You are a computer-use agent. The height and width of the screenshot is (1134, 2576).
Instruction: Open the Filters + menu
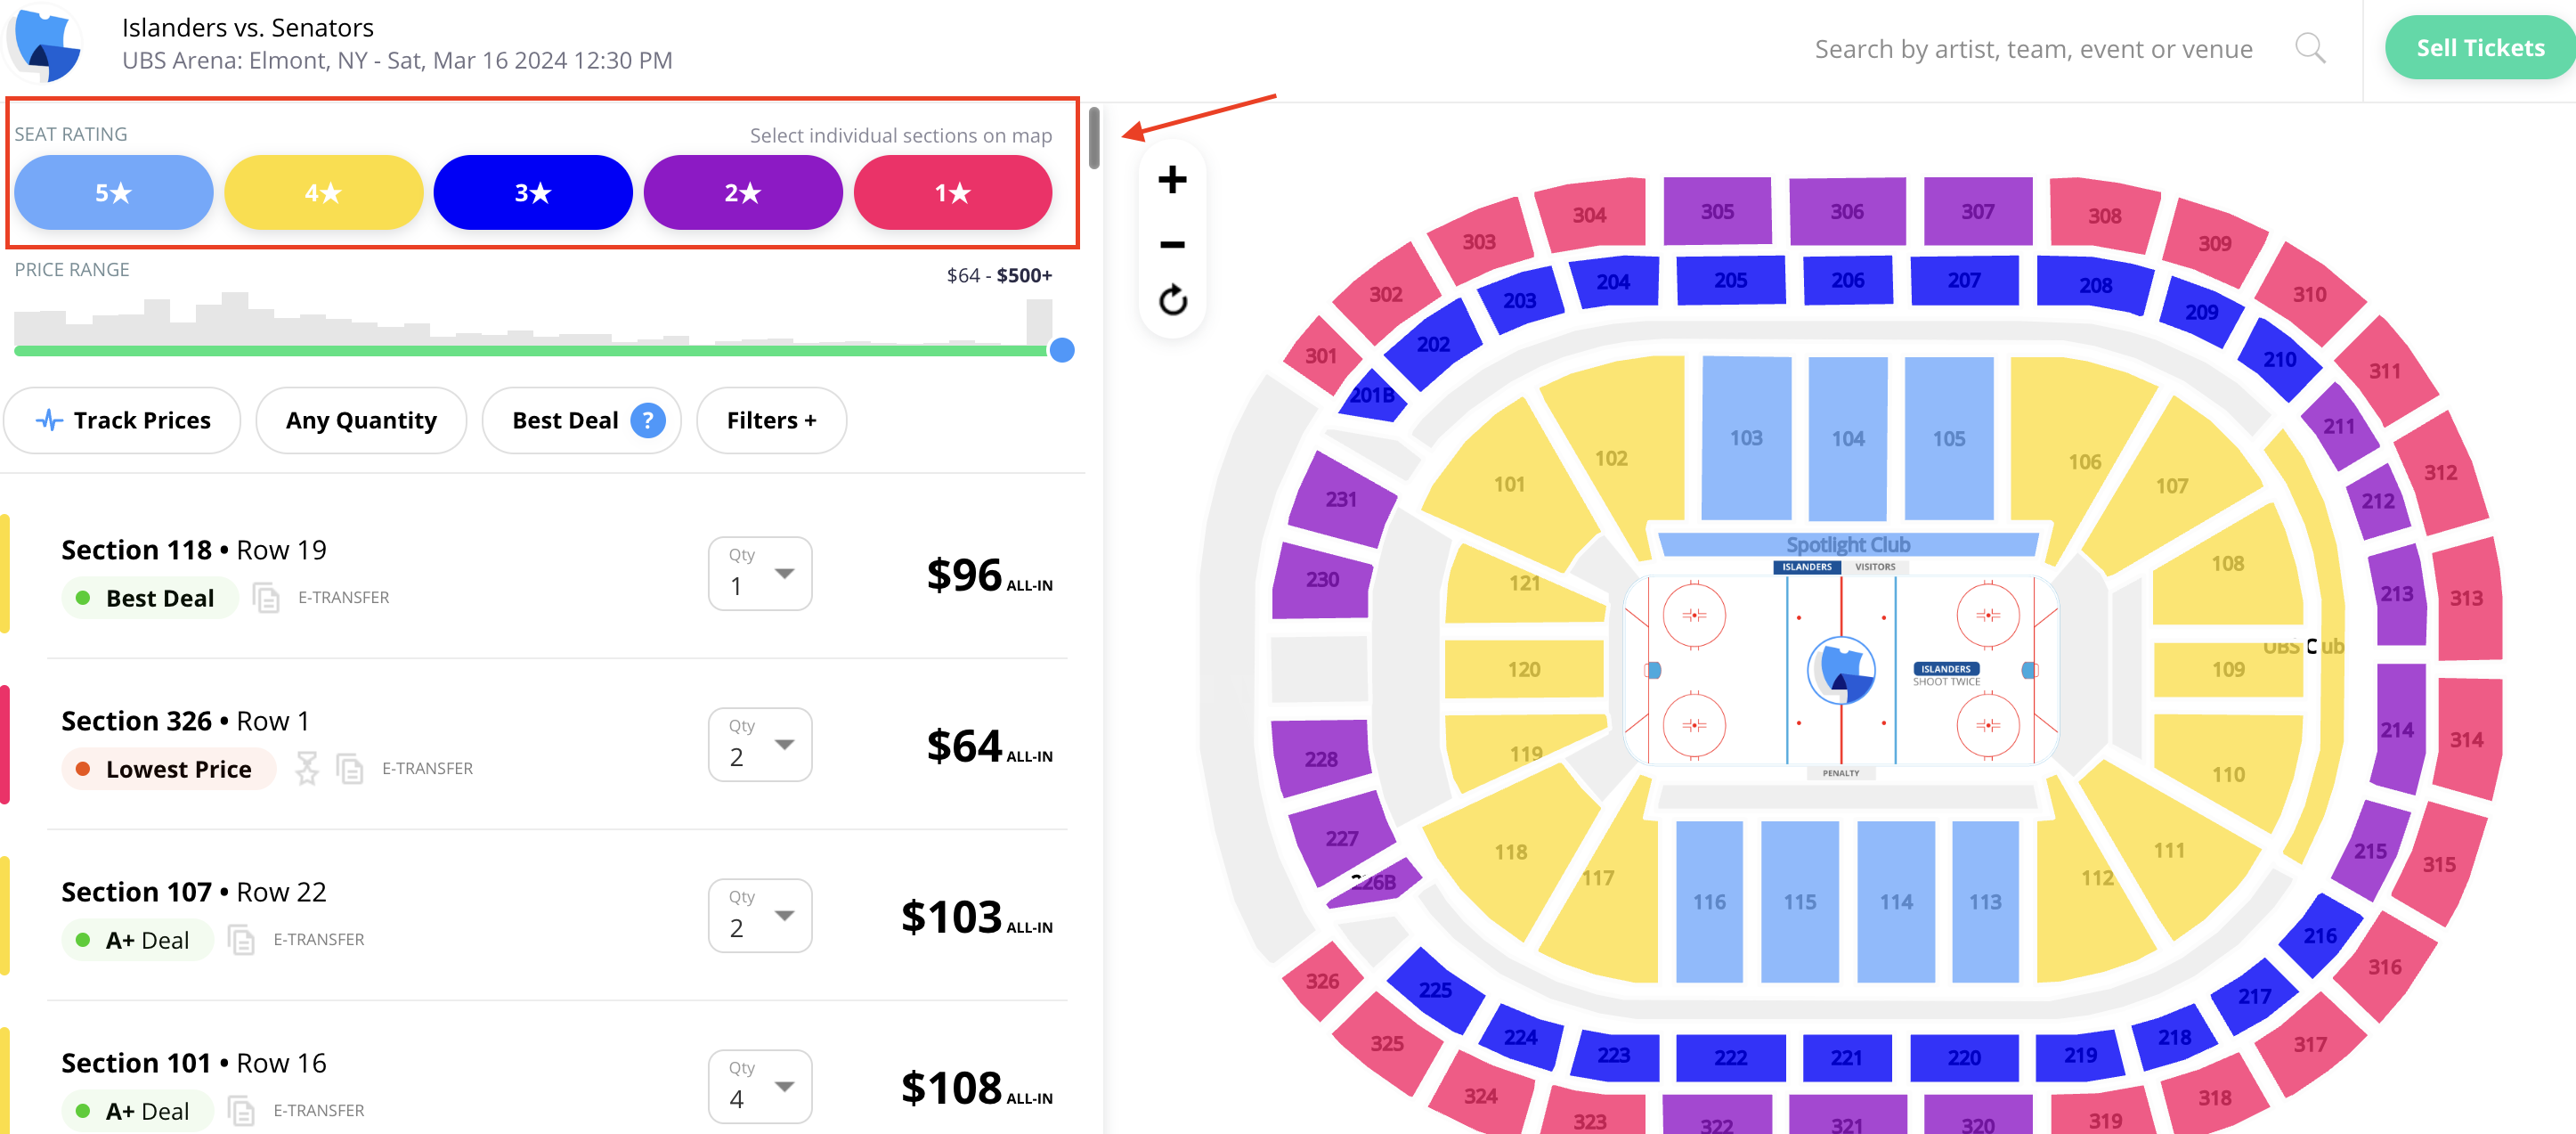771,420
